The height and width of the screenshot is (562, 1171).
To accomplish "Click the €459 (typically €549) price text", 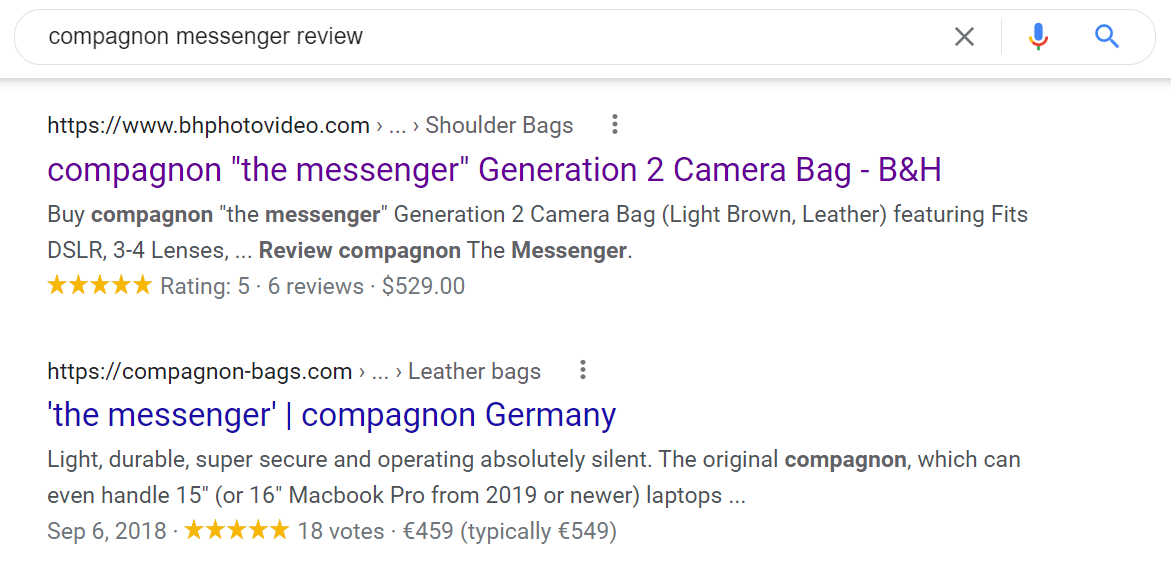I will coord(509,531).
